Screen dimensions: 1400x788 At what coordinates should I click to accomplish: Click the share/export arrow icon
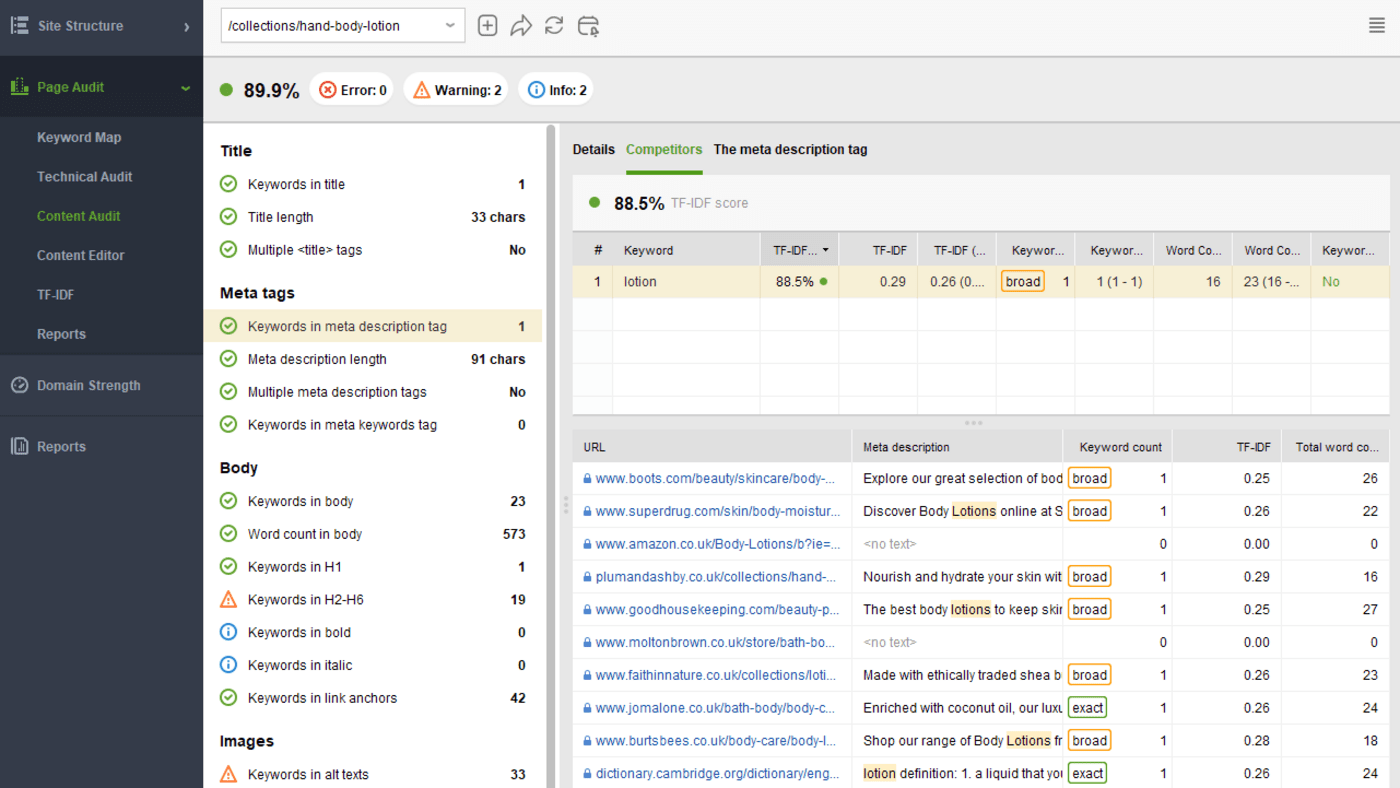click(x=521, y=25)
